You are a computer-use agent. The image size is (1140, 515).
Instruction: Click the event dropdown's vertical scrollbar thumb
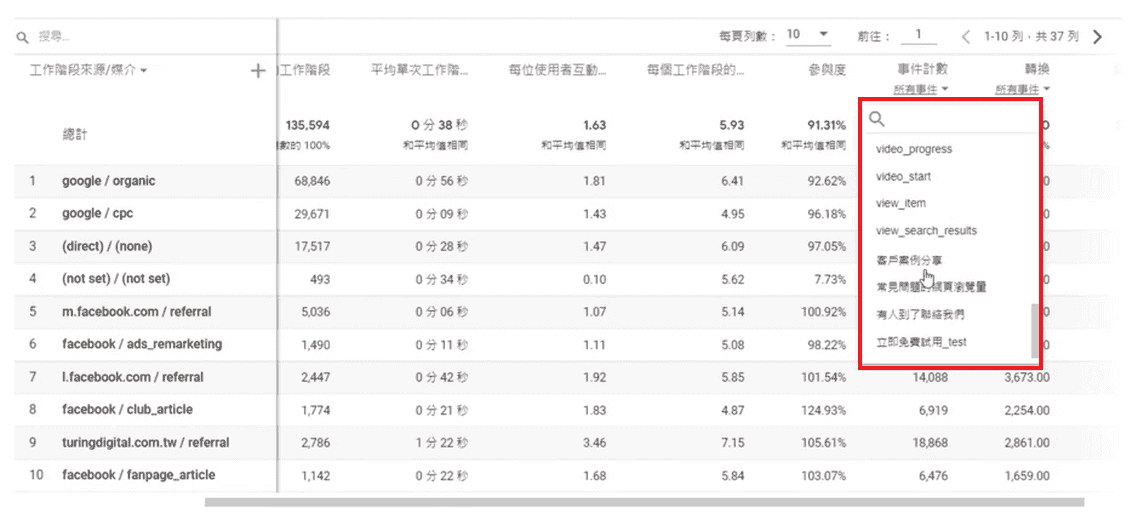point(1035,332)
